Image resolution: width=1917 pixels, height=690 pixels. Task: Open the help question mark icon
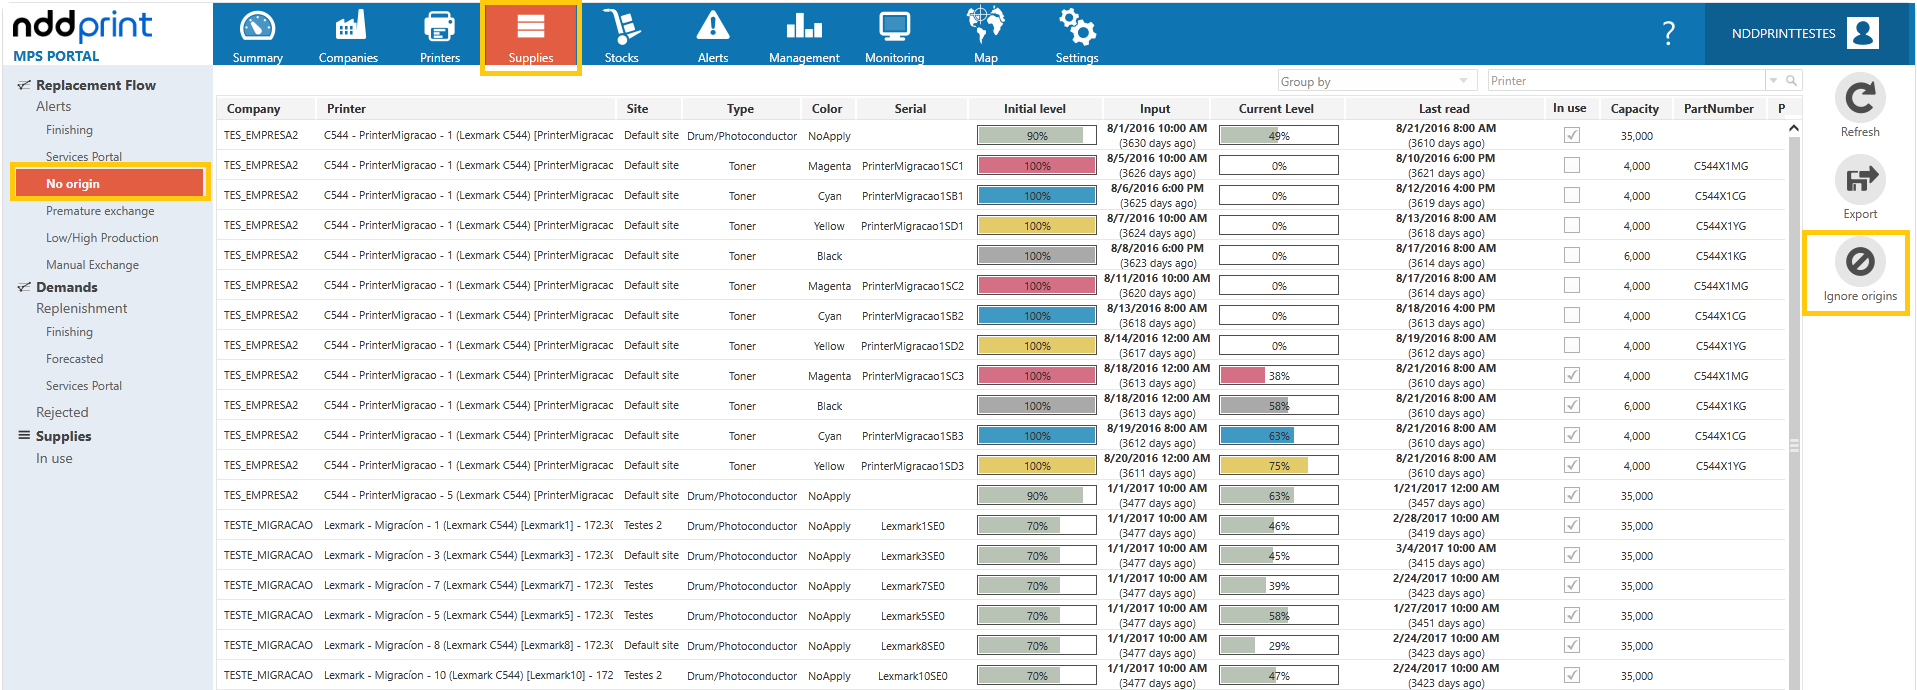click(1668, 33)
